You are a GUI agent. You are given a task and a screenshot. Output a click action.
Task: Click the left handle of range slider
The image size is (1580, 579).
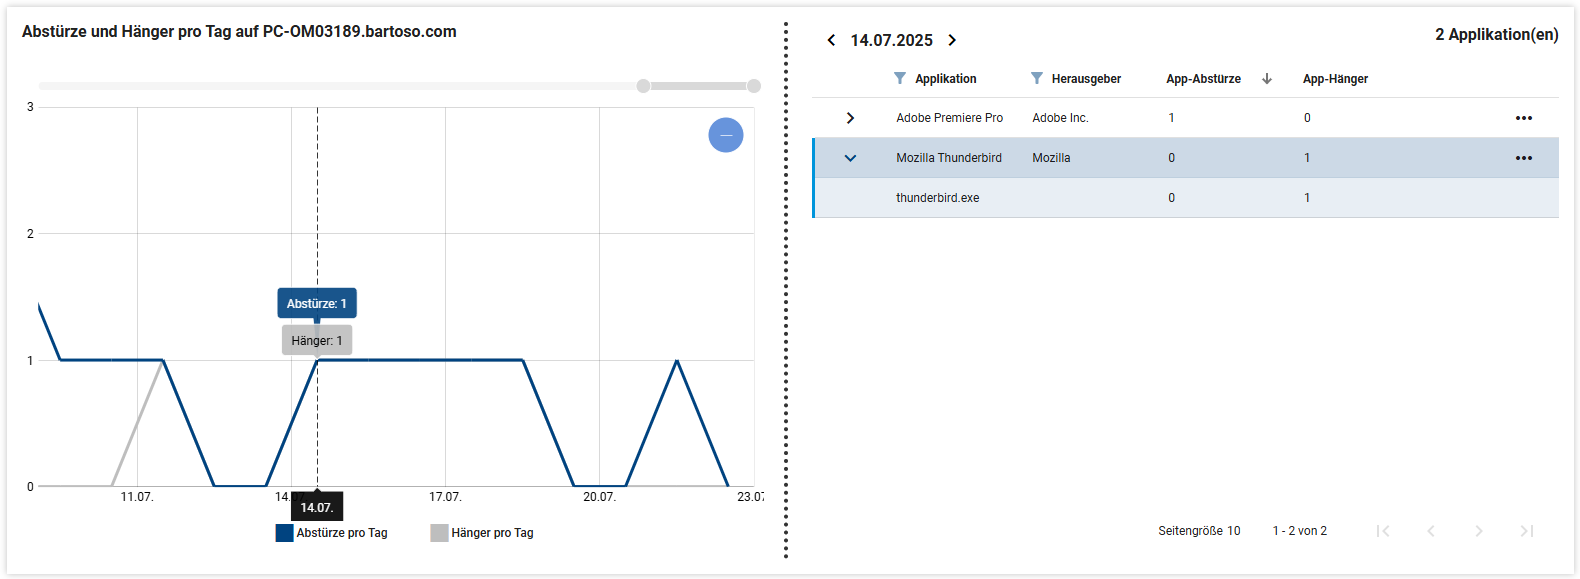click(x=643, y=86)
